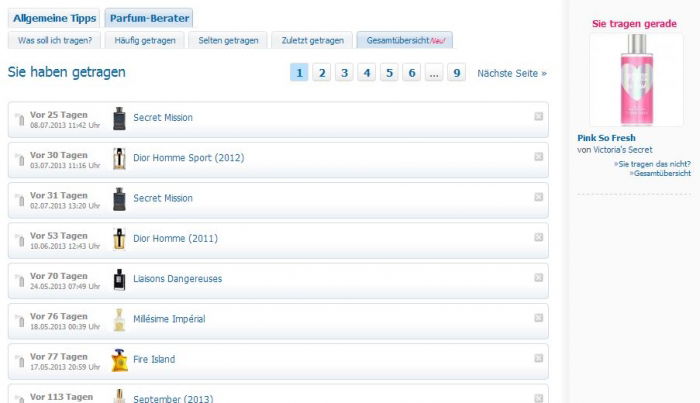Image resolution: width=700 pixels, height=403 pixels.
Task: Click spray icon in the Vor 76 Tagen row
Action: click(x=20, y=320)
